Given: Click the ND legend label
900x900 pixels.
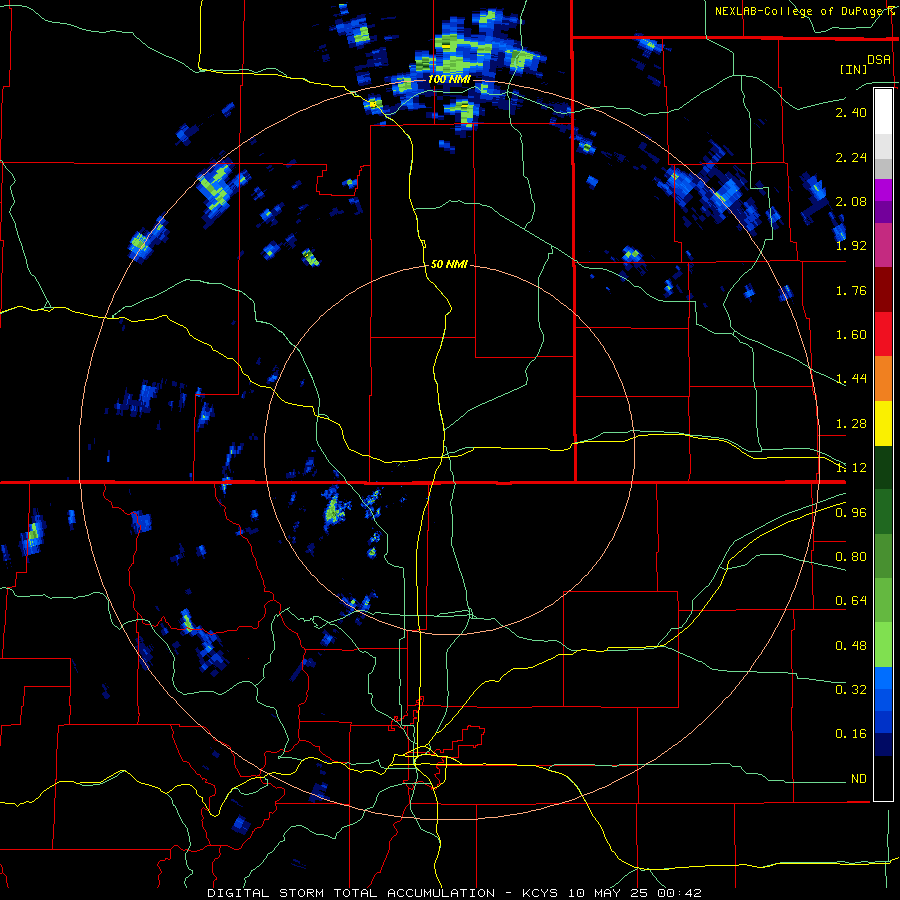Looking at the screenshot, I should (x=859, y=779).
